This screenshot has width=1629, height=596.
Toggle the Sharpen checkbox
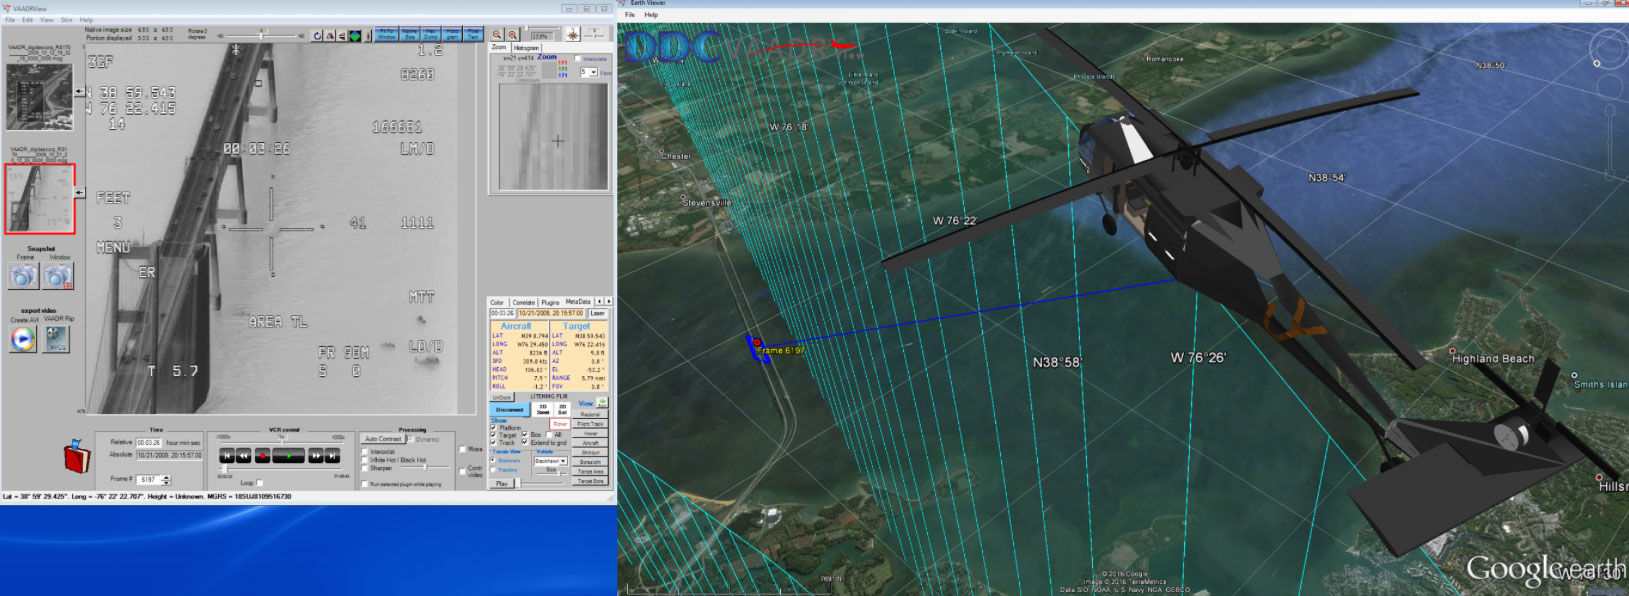coord(365,468)
